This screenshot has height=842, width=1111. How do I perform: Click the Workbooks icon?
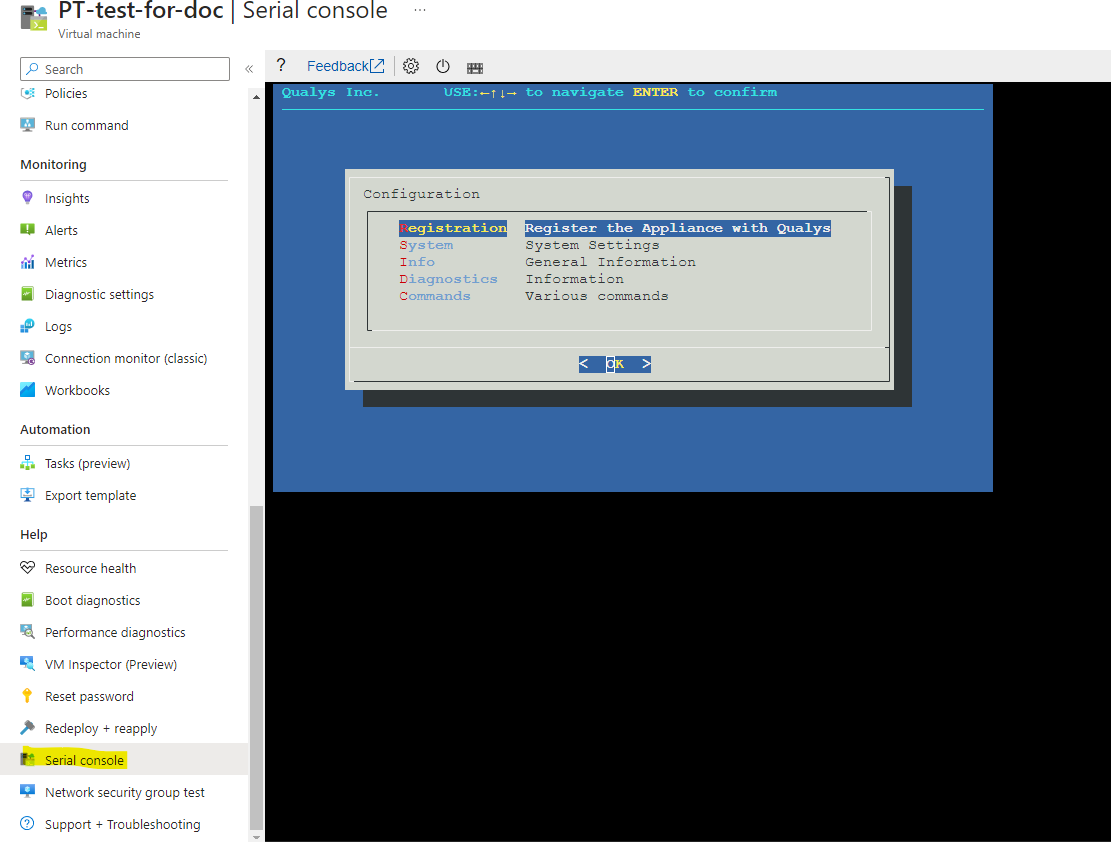click(28, 390)
